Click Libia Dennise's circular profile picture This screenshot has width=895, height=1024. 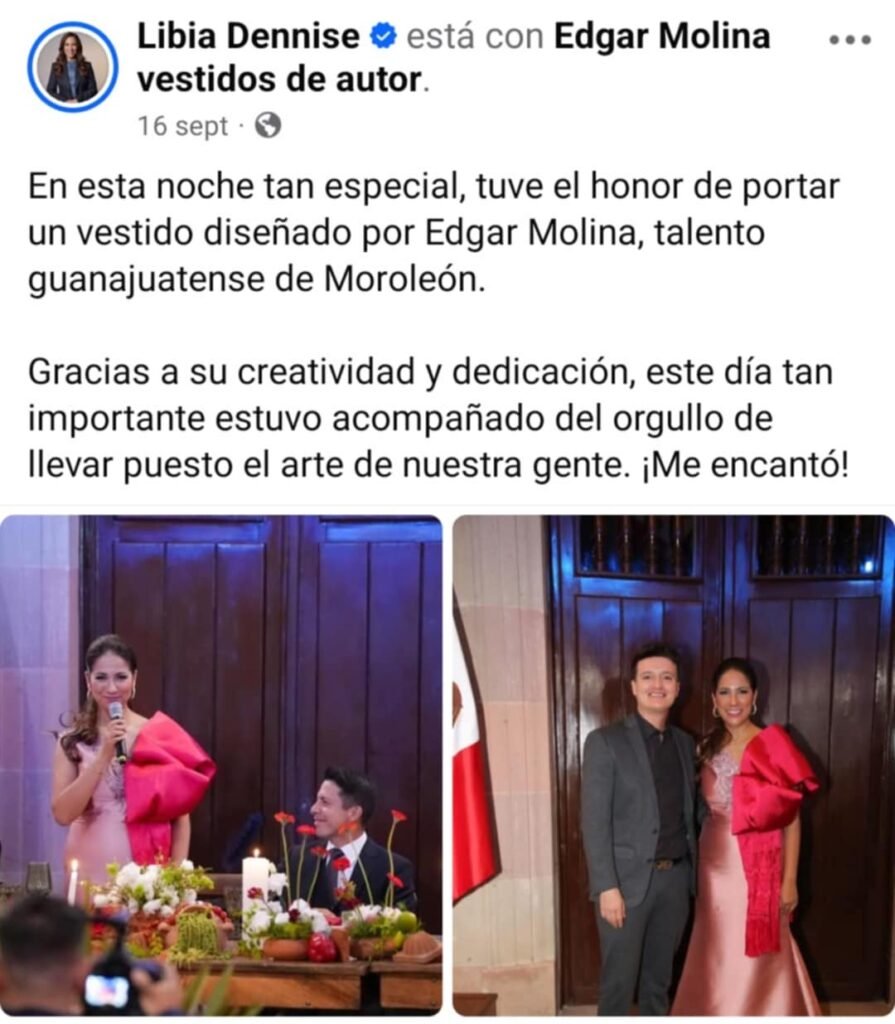[73, 67]
